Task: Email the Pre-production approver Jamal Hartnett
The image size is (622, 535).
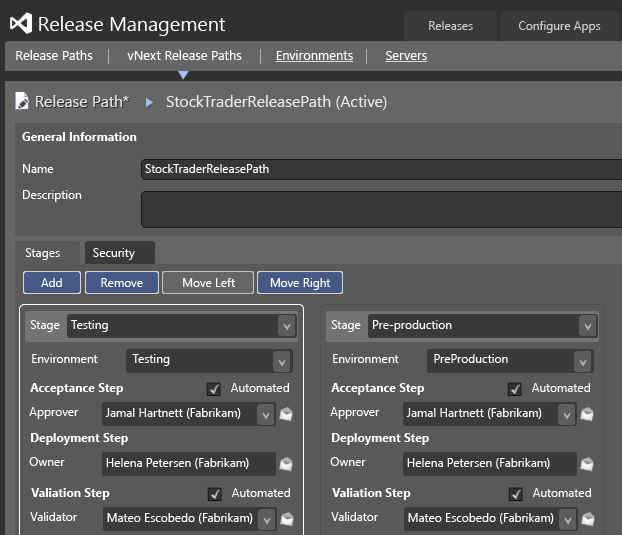Action: 587,414
